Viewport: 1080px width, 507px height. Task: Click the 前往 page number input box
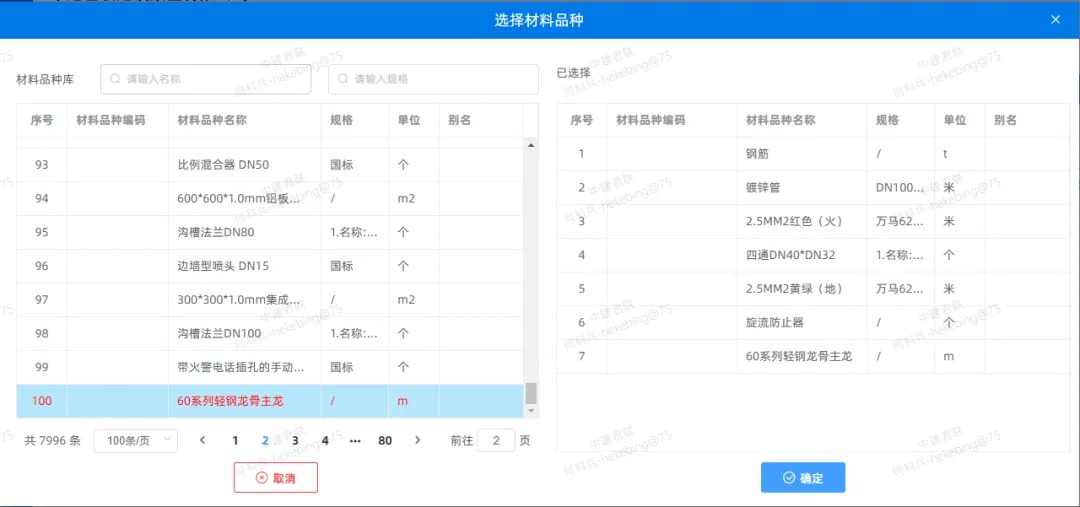pos(495,440)
